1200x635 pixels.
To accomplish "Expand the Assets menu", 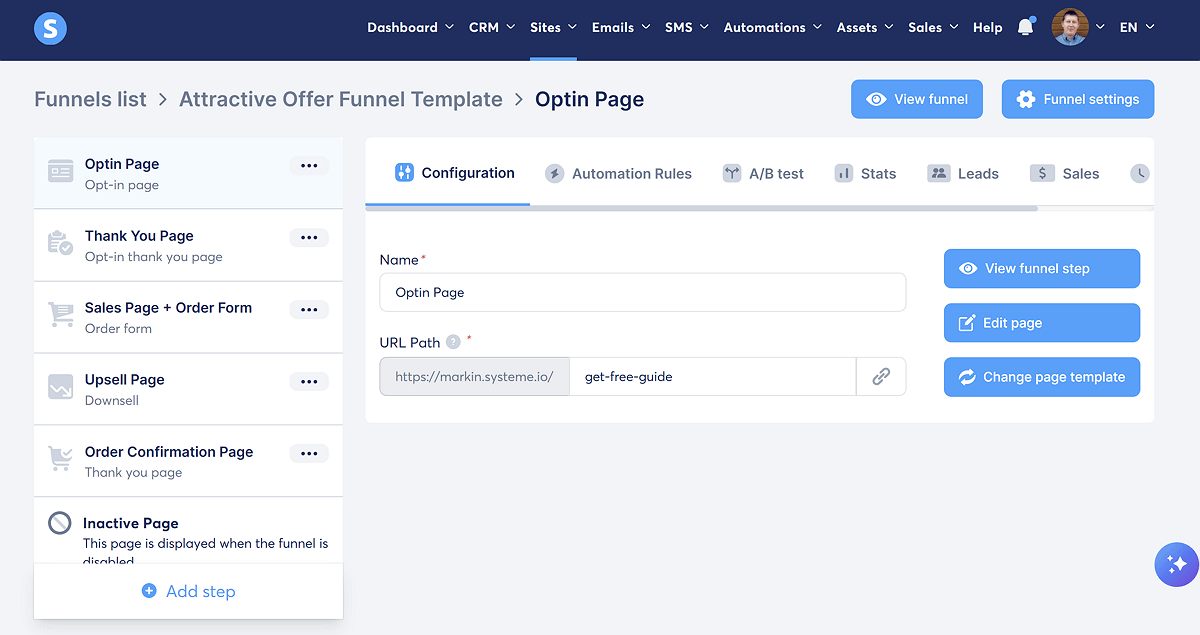I will 865,27.
